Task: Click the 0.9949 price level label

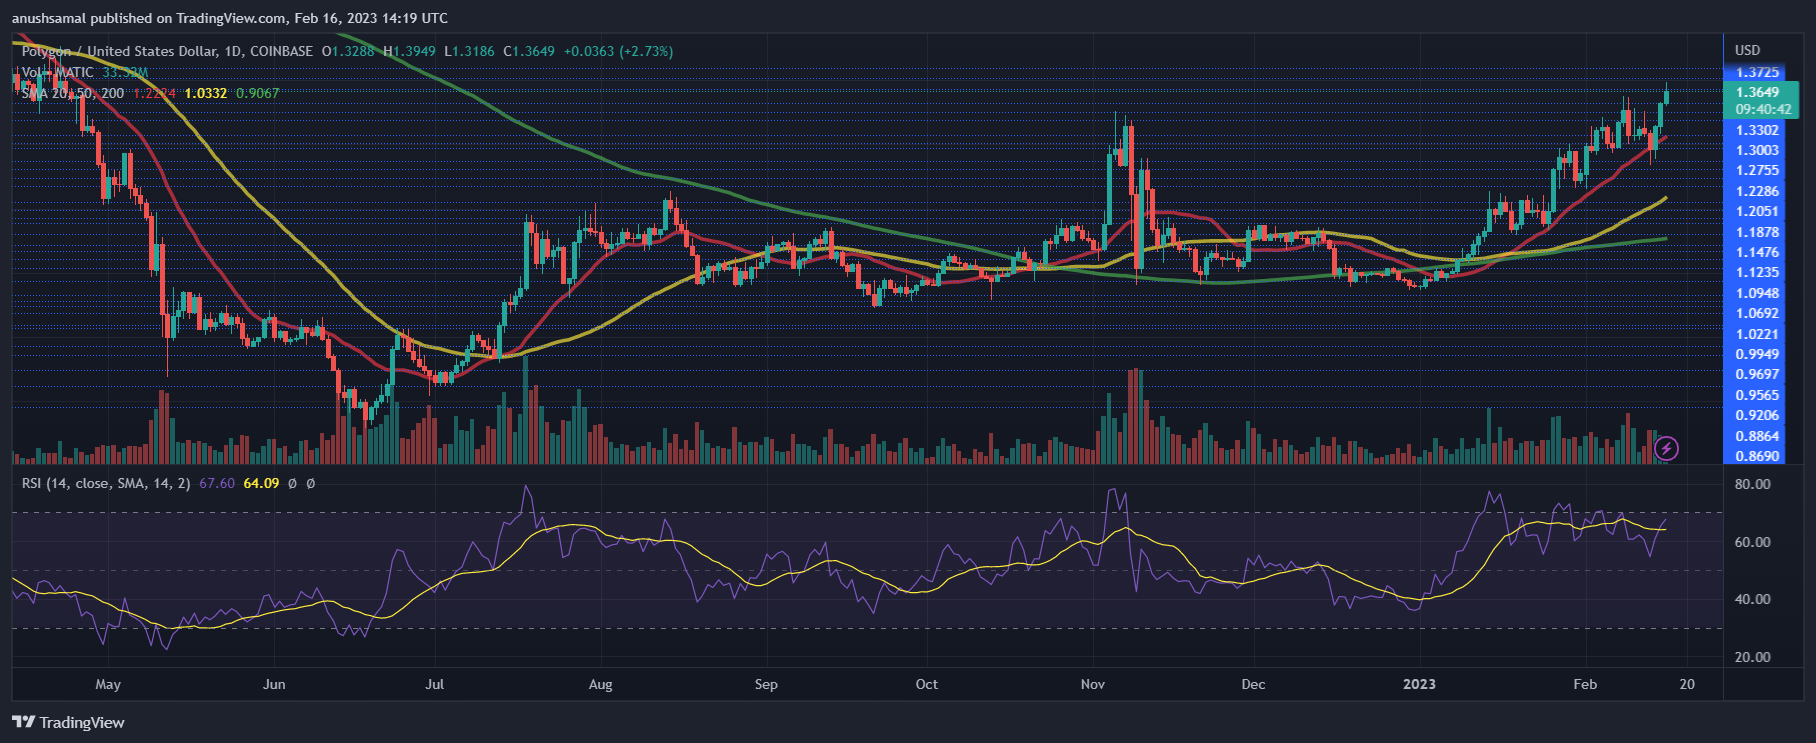Action: click(x=1757, y=354)
